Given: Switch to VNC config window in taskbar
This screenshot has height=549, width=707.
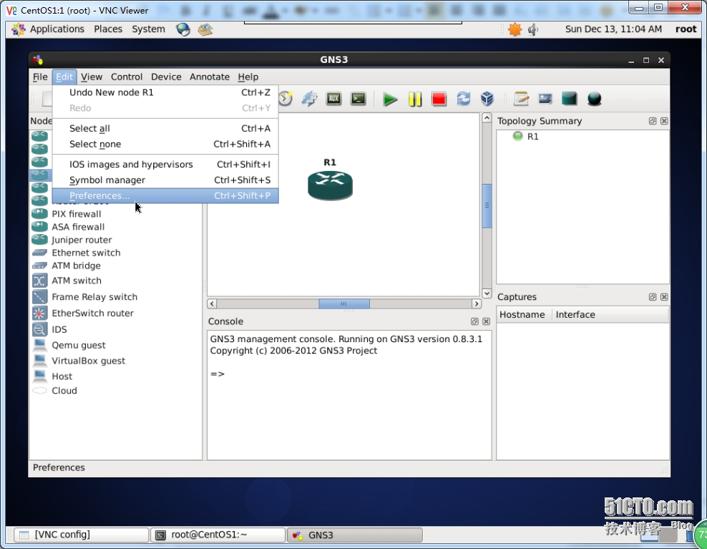Looking at the screenshot, I should coord(81,535).
